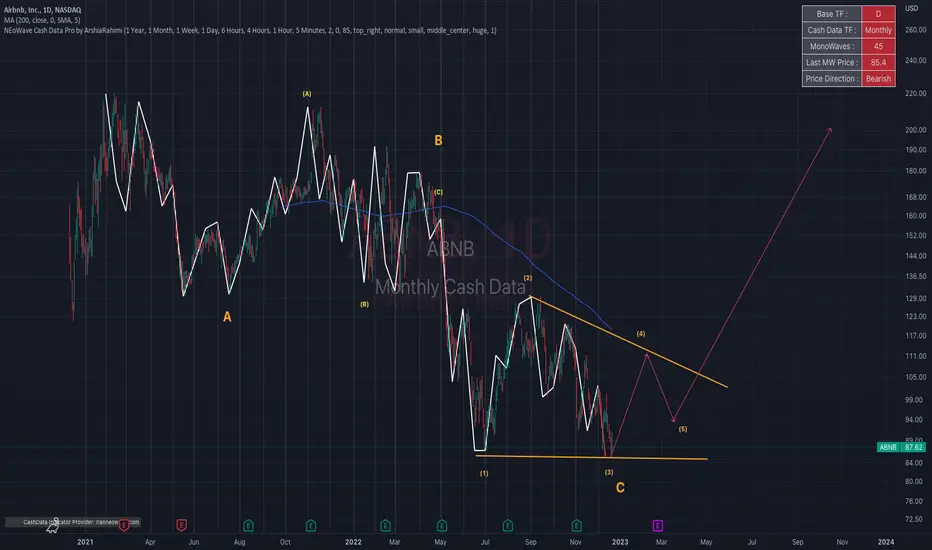The image size is (932, 550).
Task: Click the green earnings marker between Jul and Sep 2022
Action: (x=508, y=525)
